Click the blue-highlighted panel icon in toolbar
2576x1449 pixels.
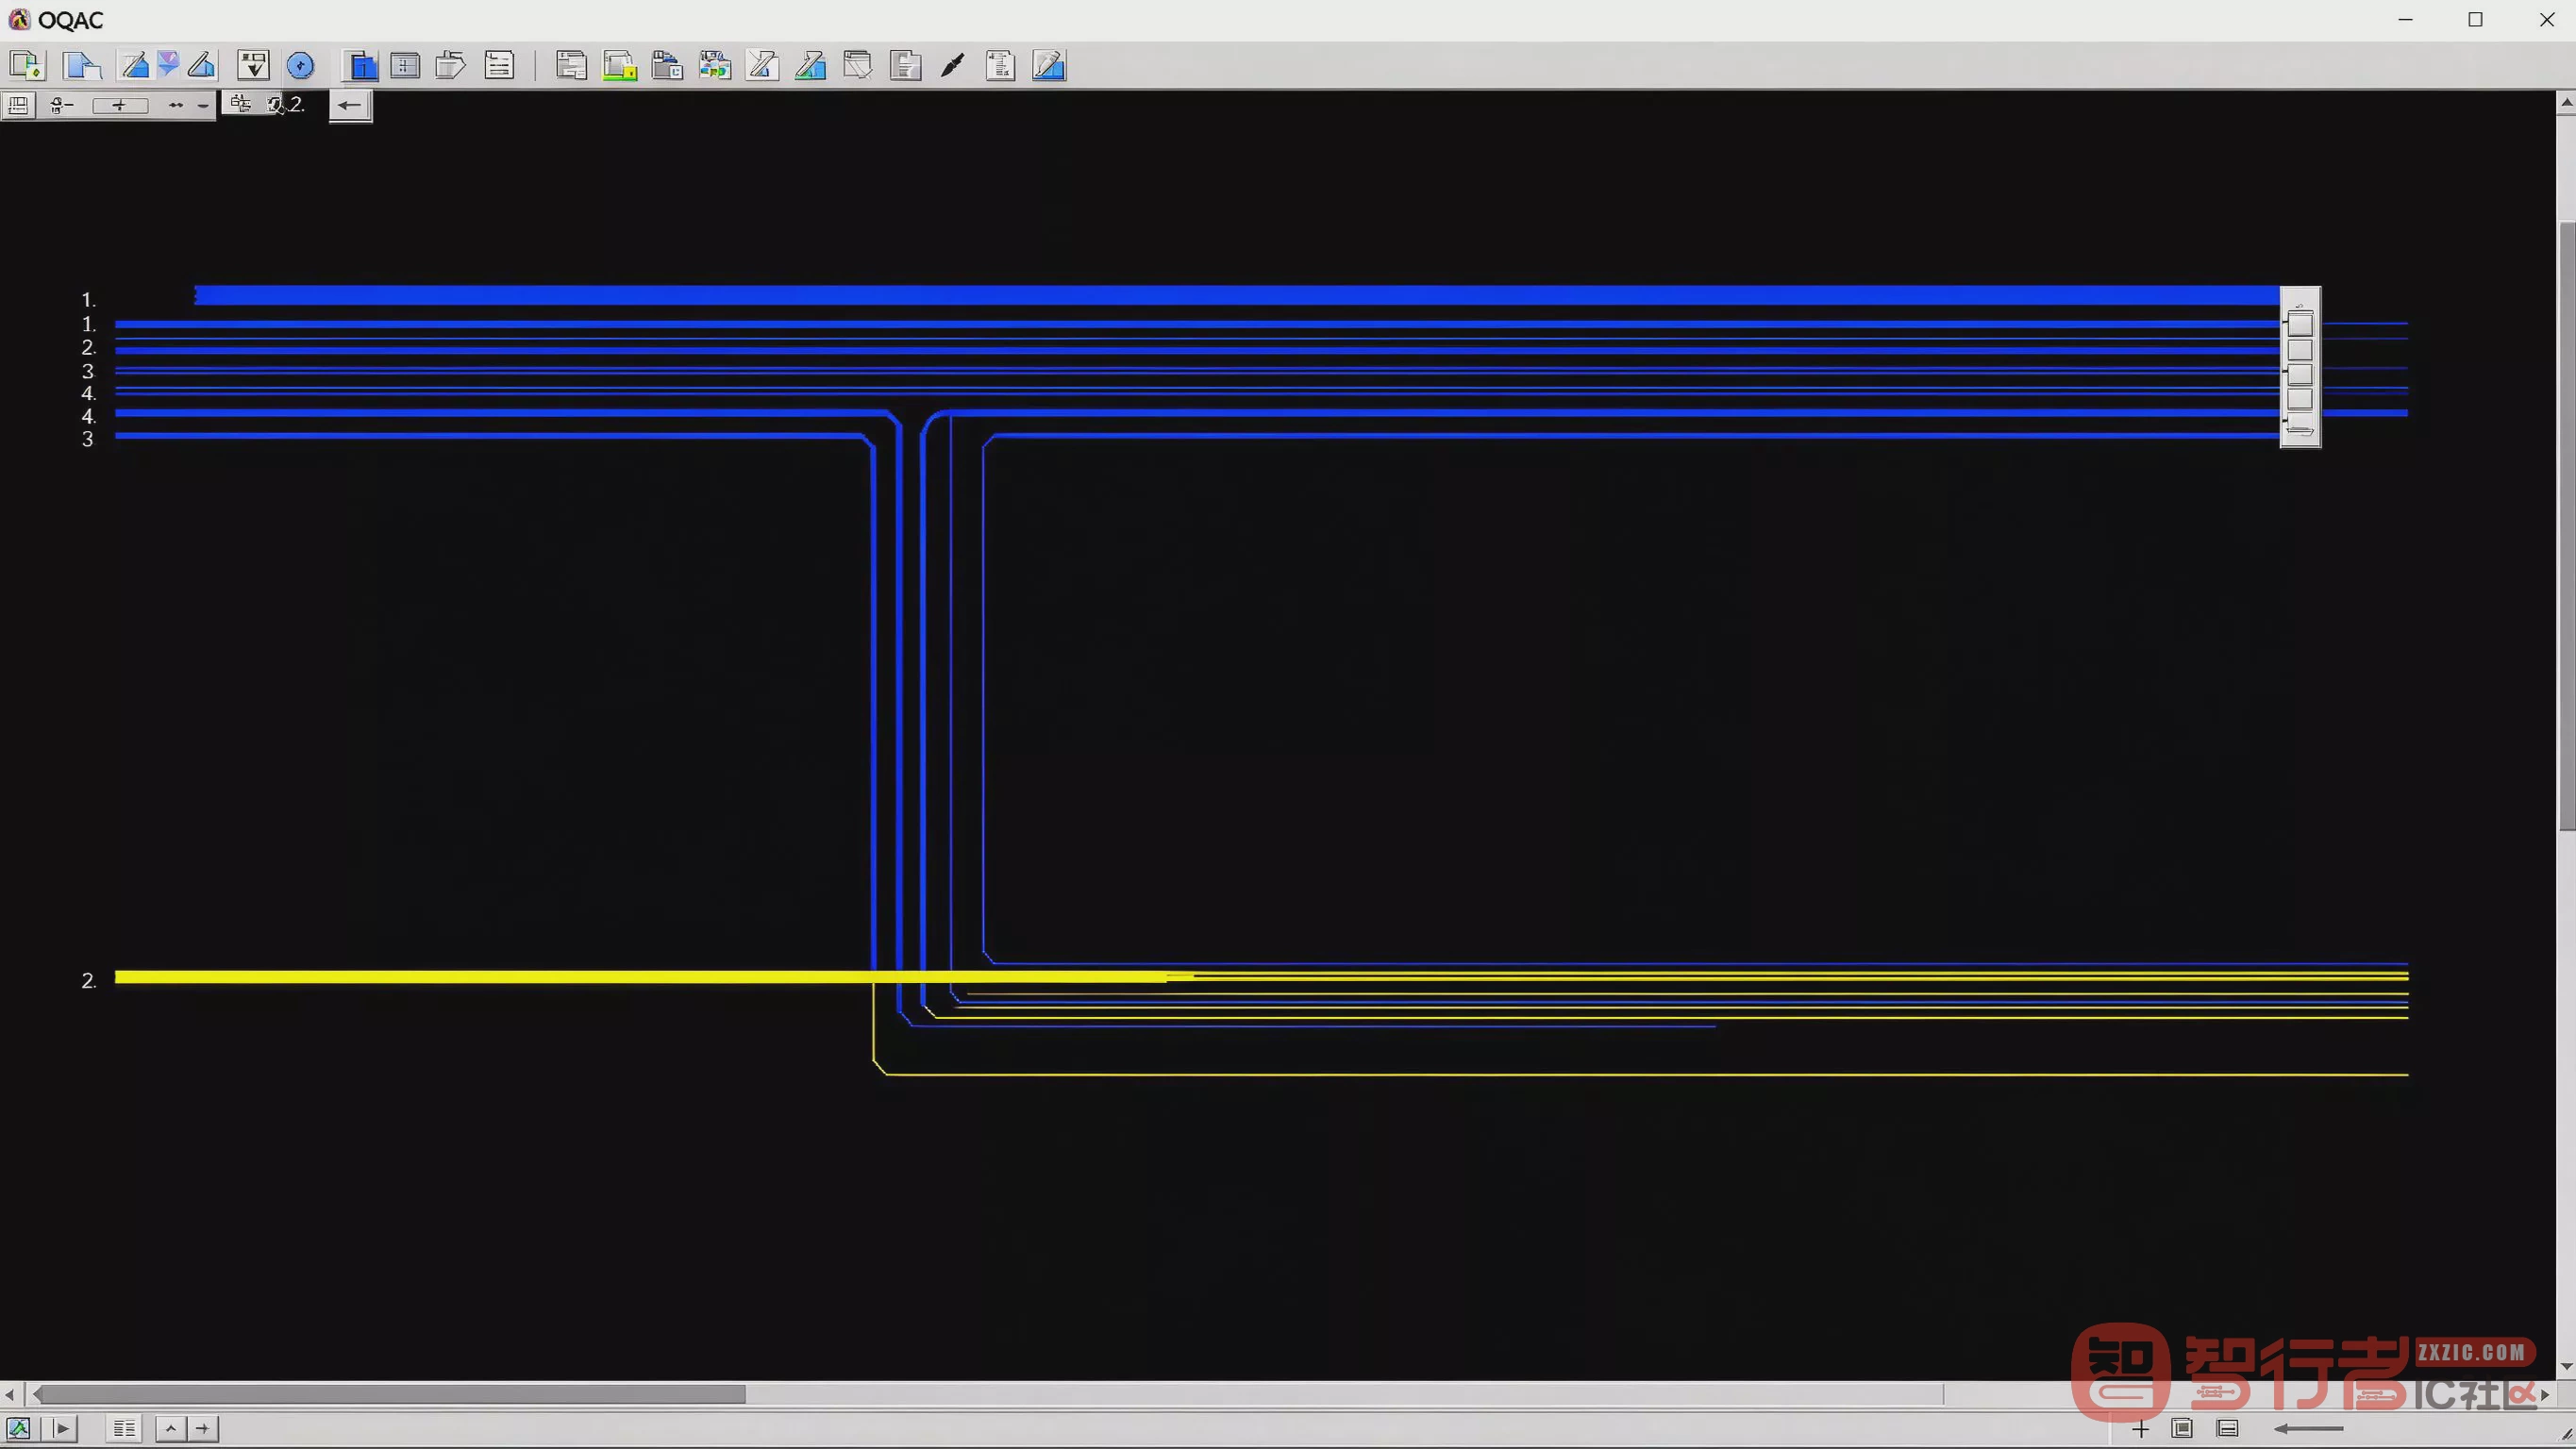click(x=361, y=66)
